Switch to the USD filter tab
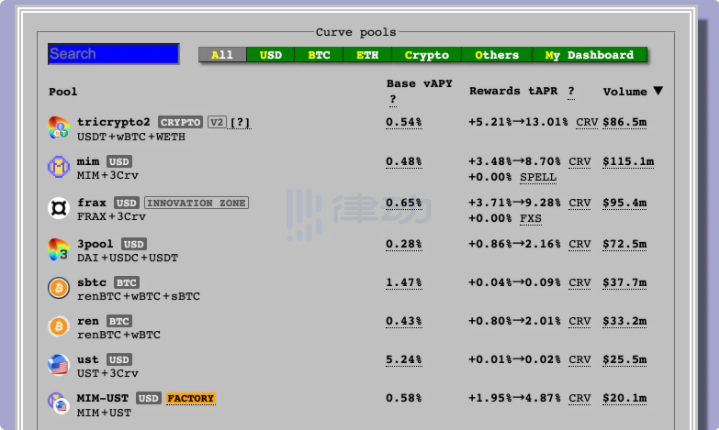 coord(271,55)
